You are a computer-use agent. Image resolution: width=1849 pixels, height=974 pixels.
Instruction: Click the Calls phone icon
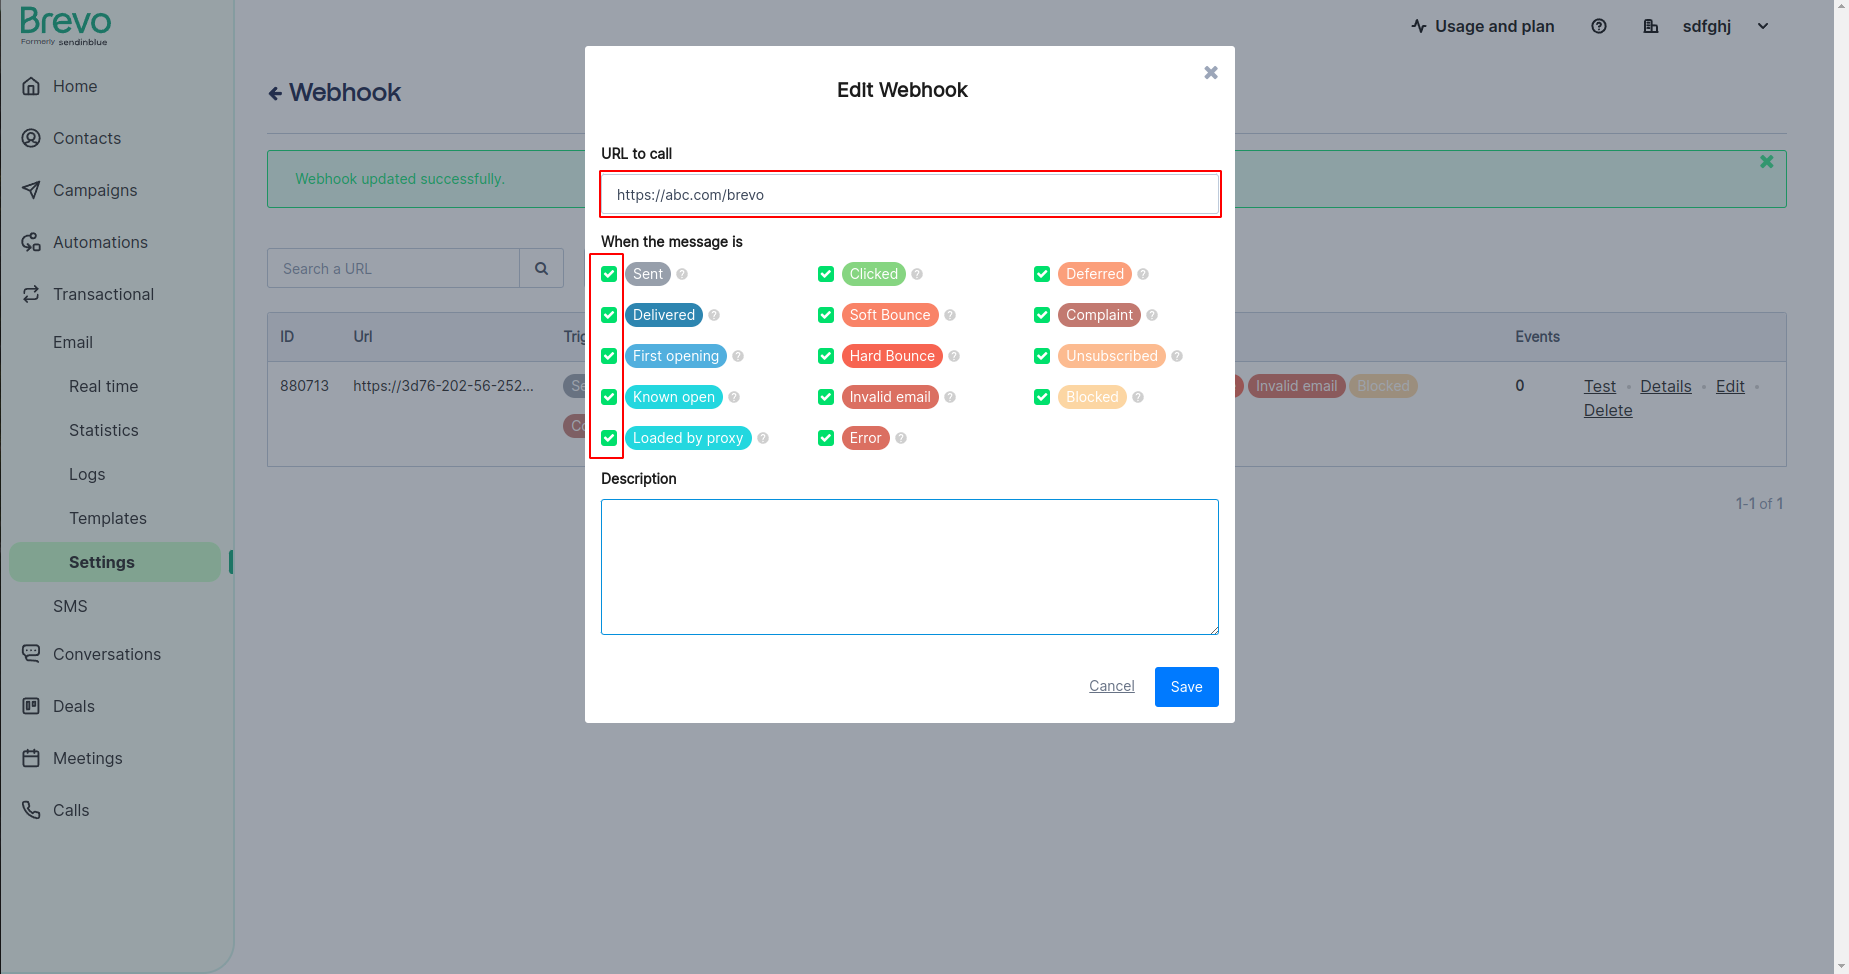(31, 810)
